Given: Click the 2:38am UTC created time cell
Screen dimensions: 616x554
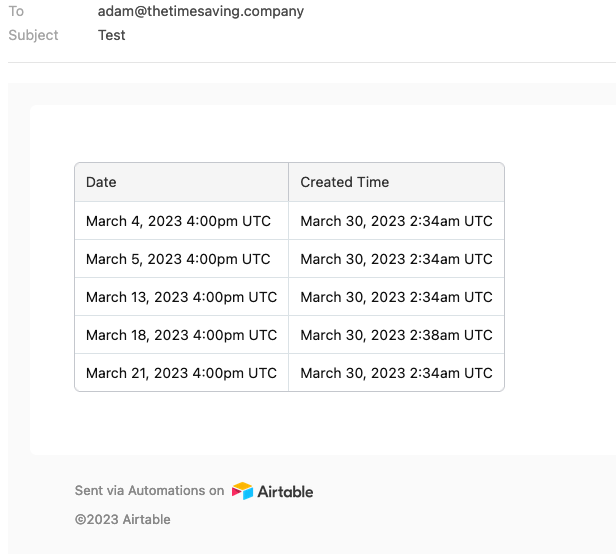Looking at the screenshot, I should [x=396, y=335].
